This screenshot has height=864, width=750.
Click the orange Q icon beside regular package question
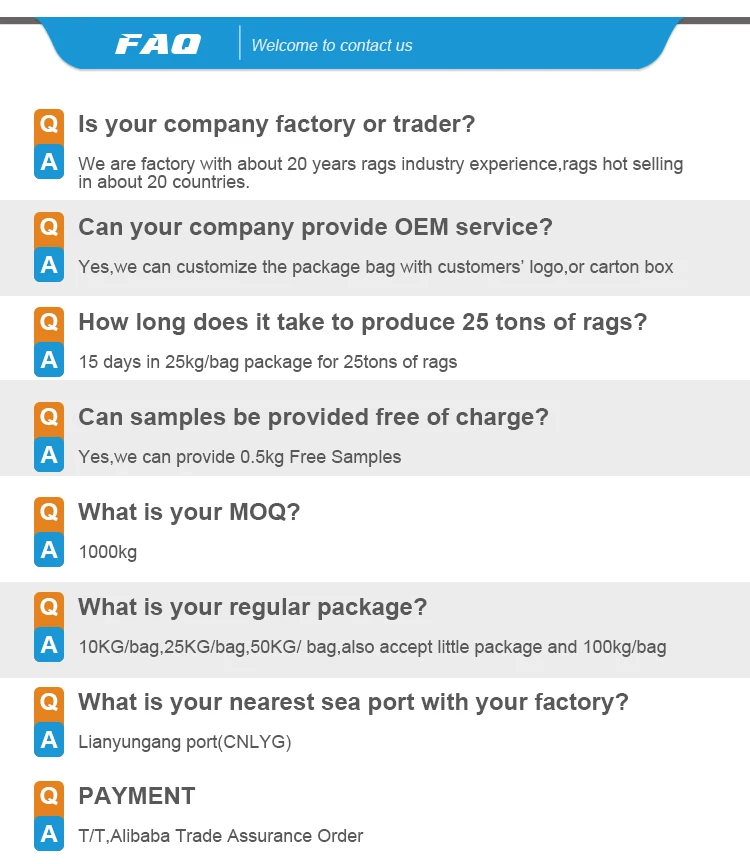point(49,607)
